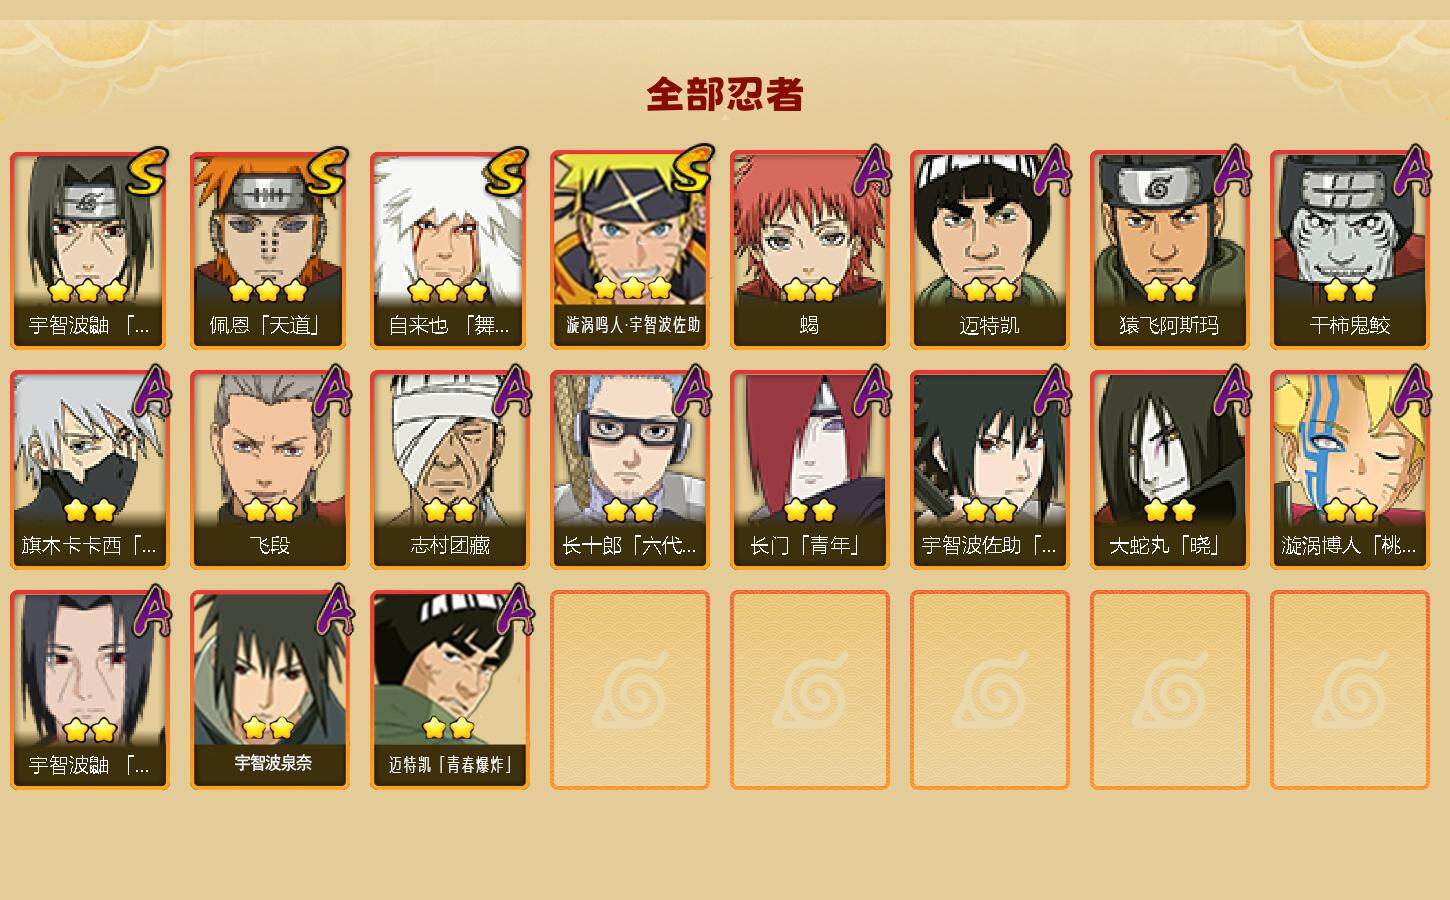The height and width of the screenshot is (900, 1450).
Task: Choose the bandaged 志村团藏 card
Action: pyautogui.click(x=449, y=470)
